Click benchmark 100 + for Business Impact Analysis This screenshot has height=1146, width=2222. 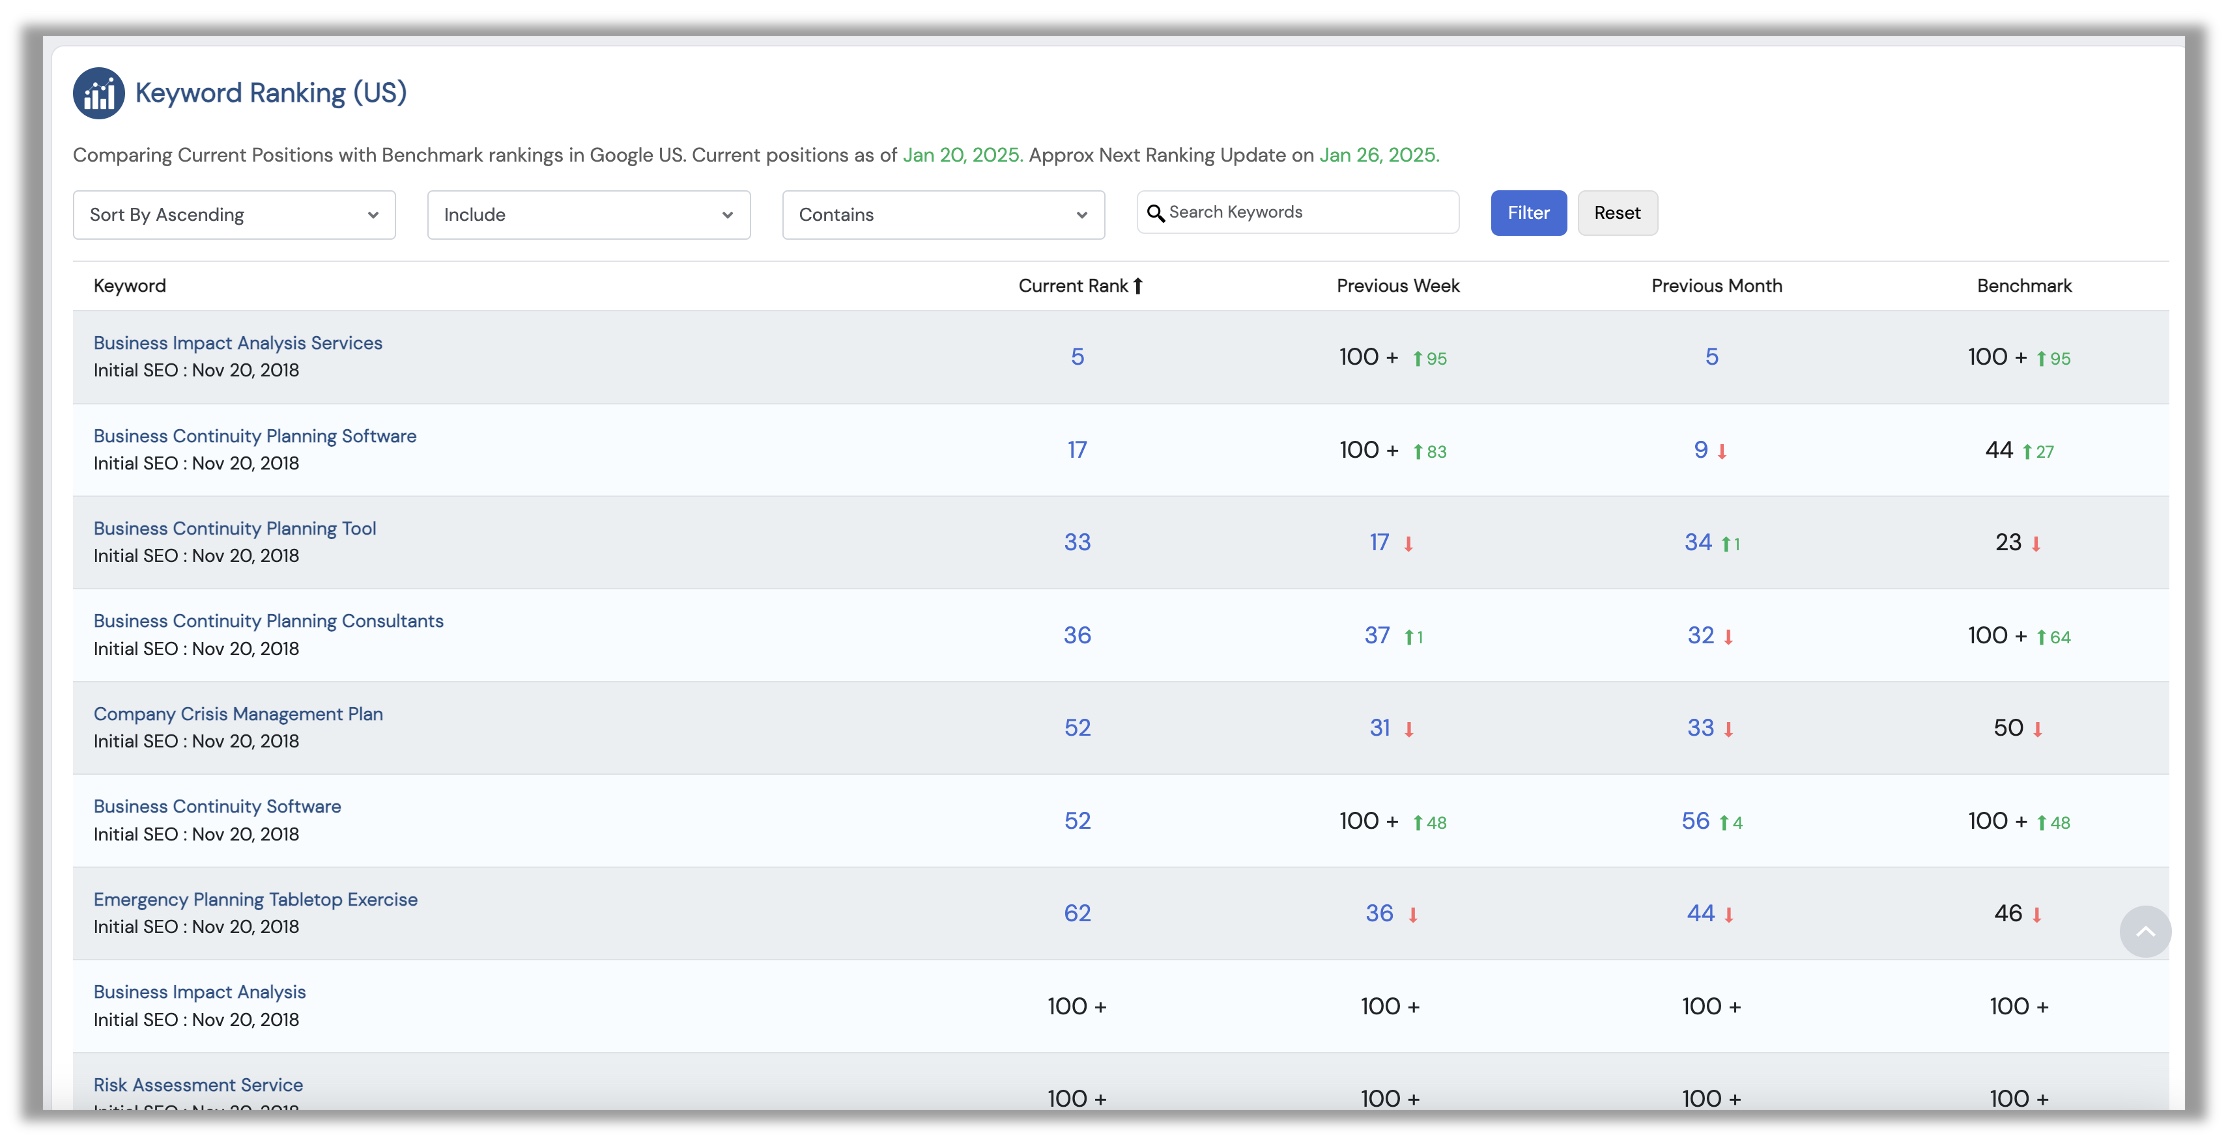[x=2019, y=1006]
